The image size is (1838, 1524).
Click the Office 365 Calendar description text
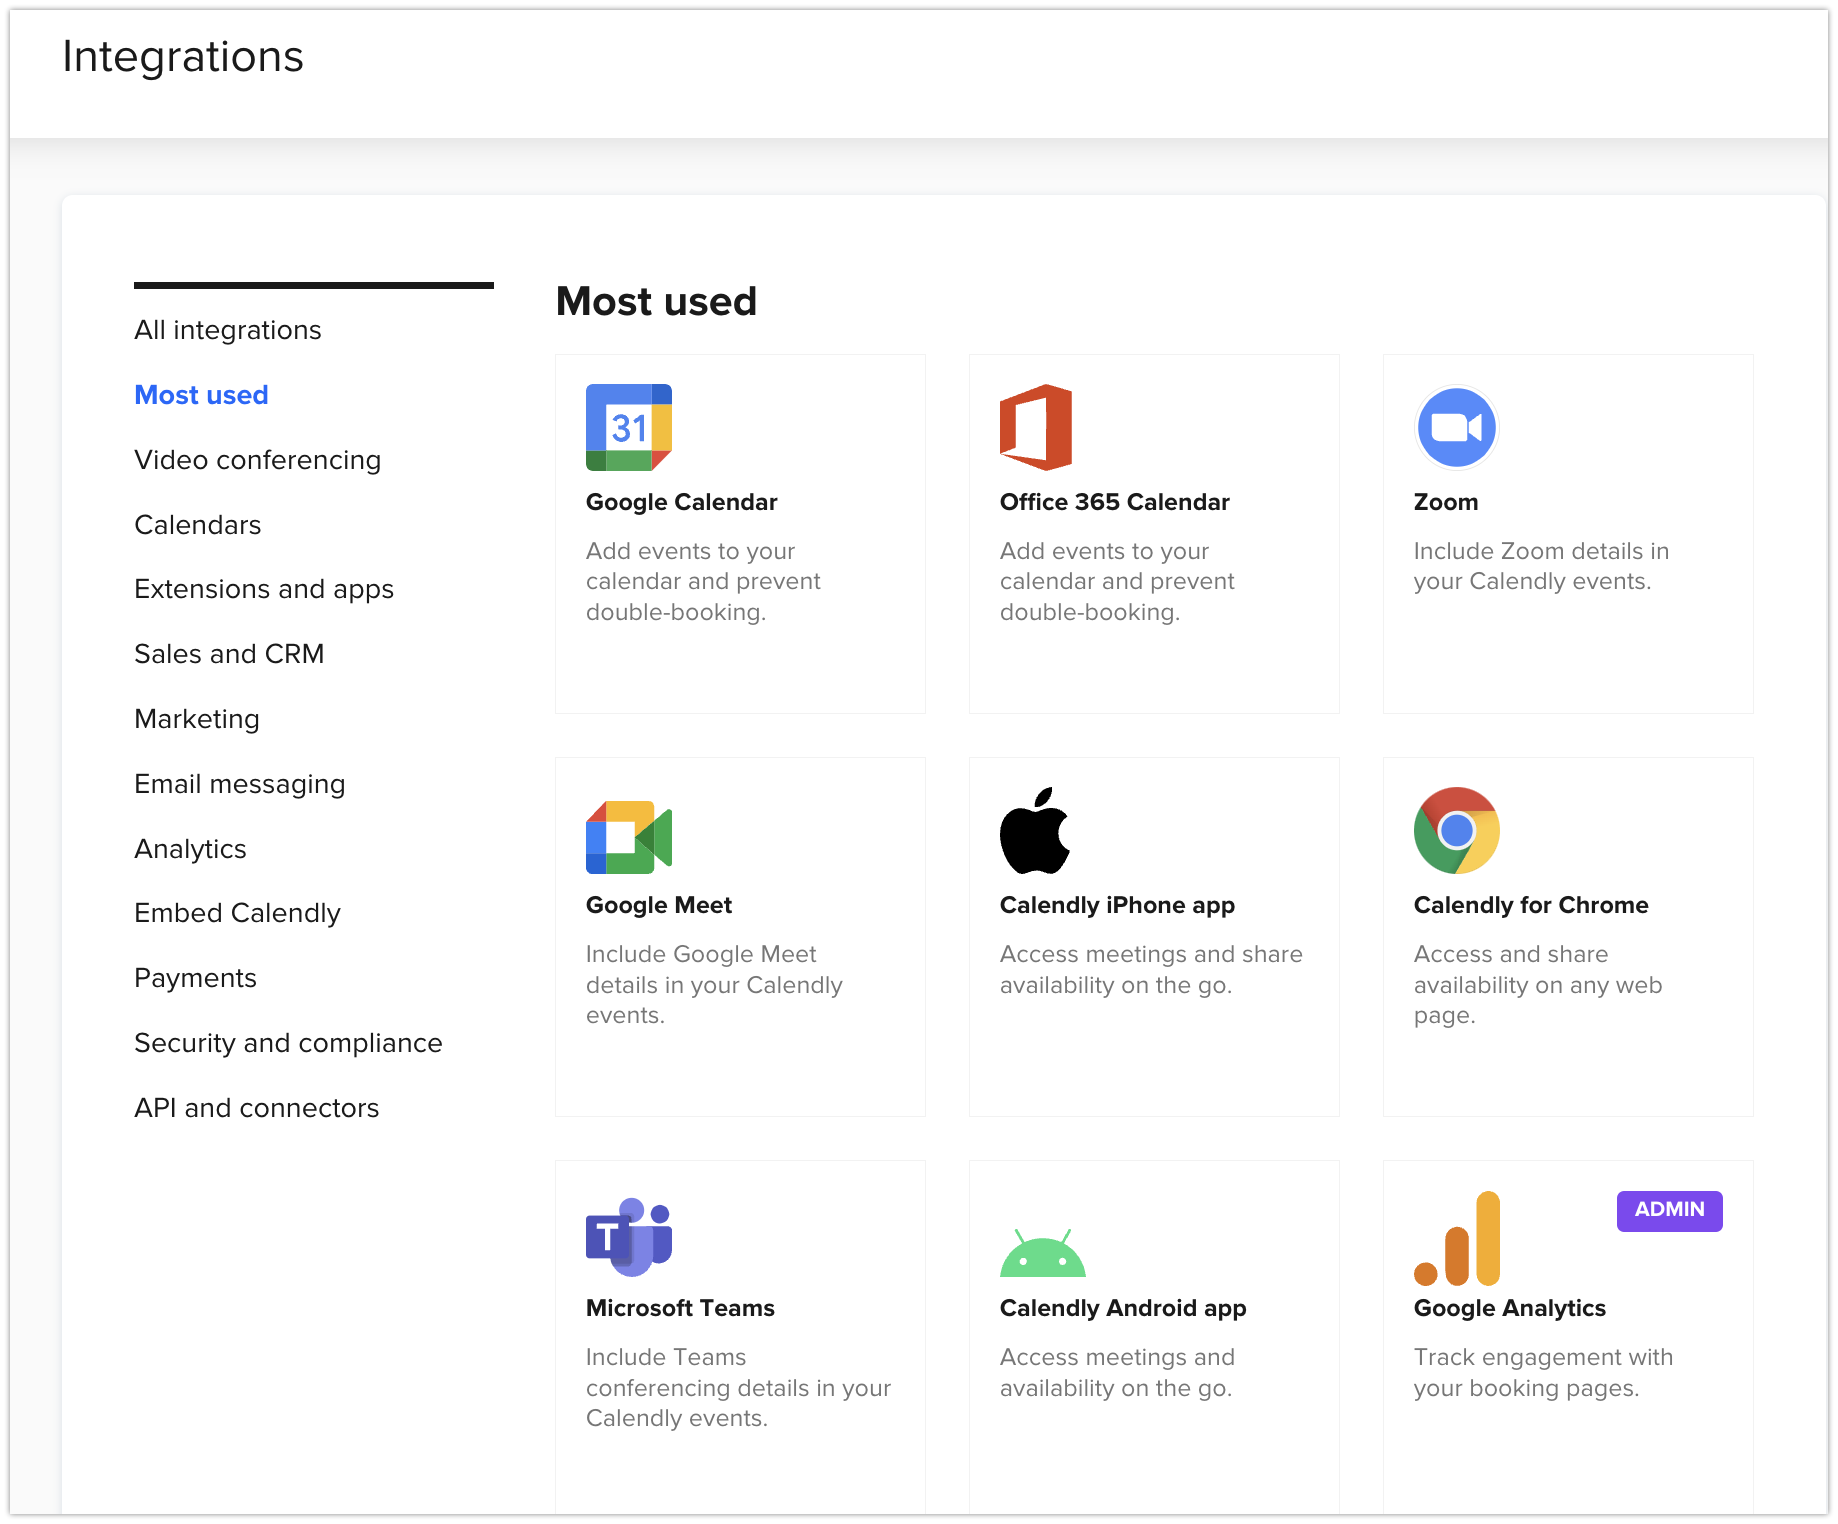coord(1117,581)
